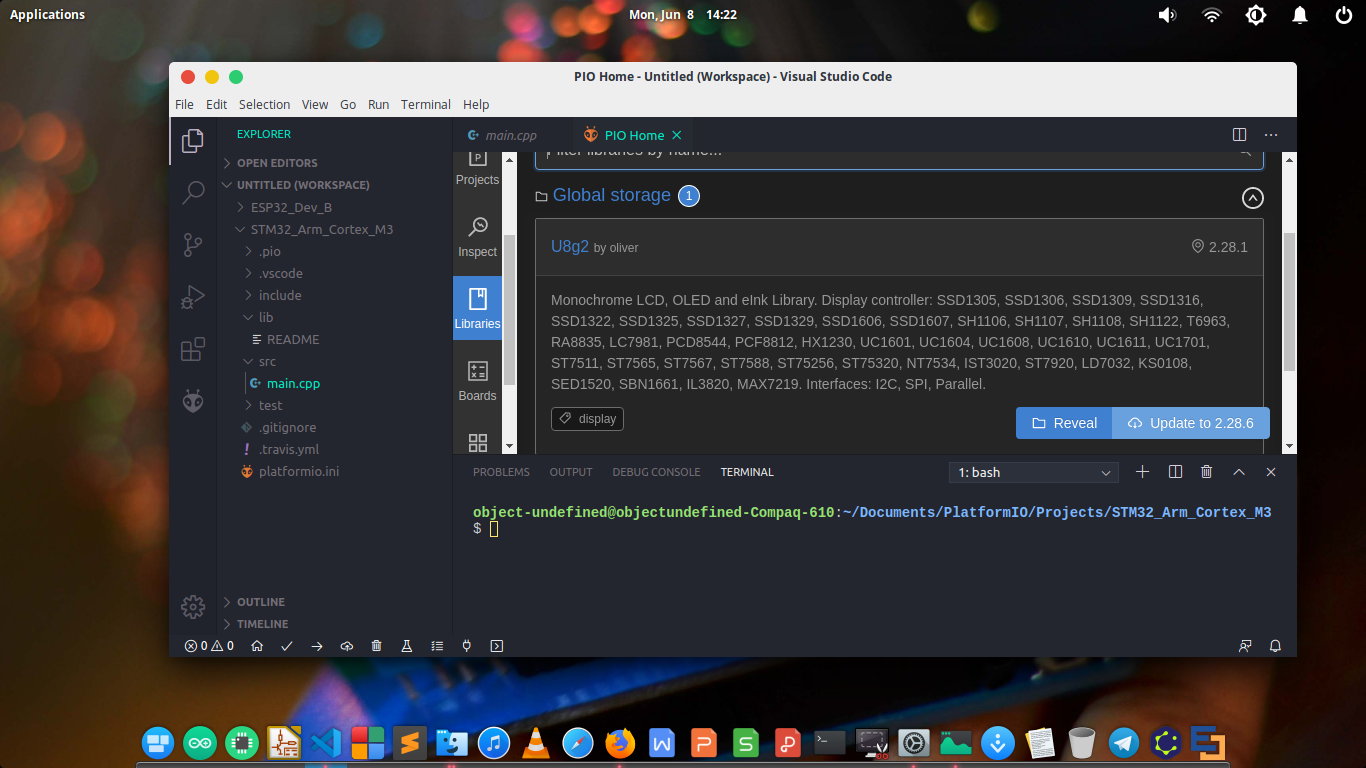Open the Run and Debug view
Viewport: 1366px width, 768px height.
click(193, 297)
